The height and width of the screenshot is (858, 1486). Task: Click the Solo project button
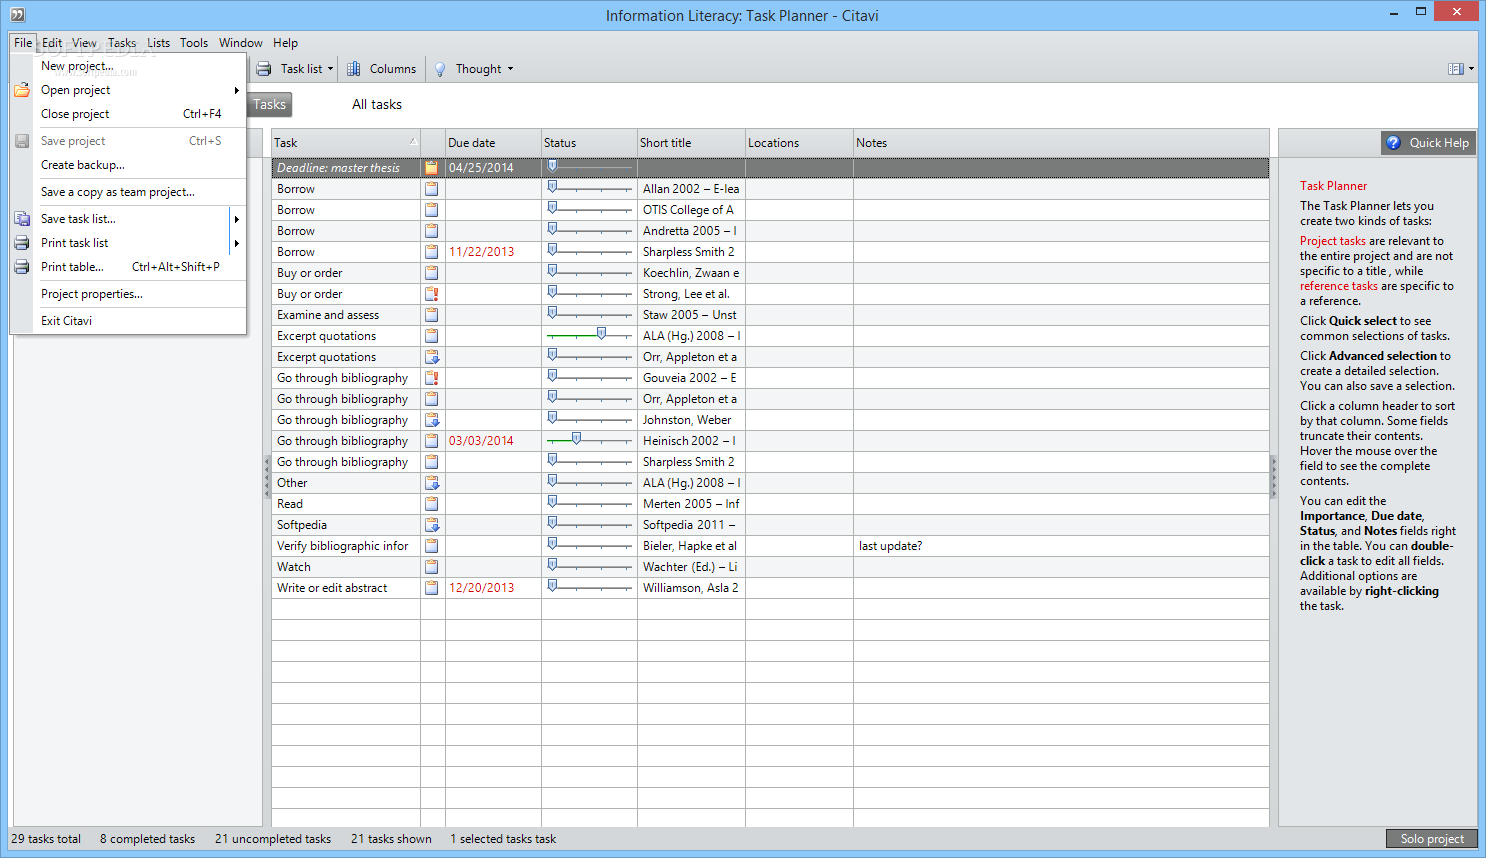coord(1432,839)
